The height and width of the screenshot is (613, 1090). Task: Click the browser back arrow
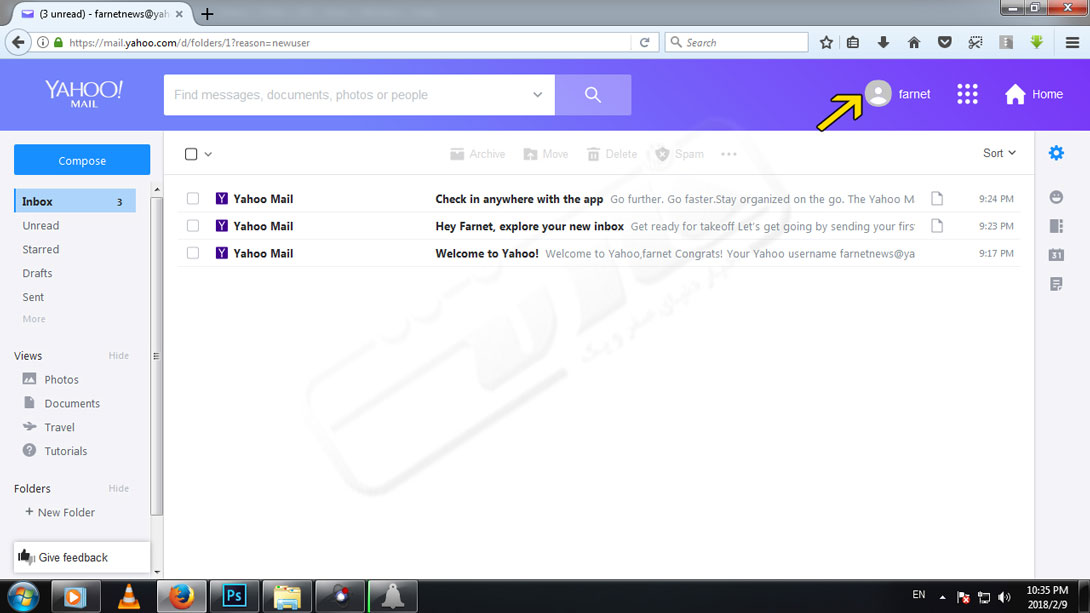point(18,42)
